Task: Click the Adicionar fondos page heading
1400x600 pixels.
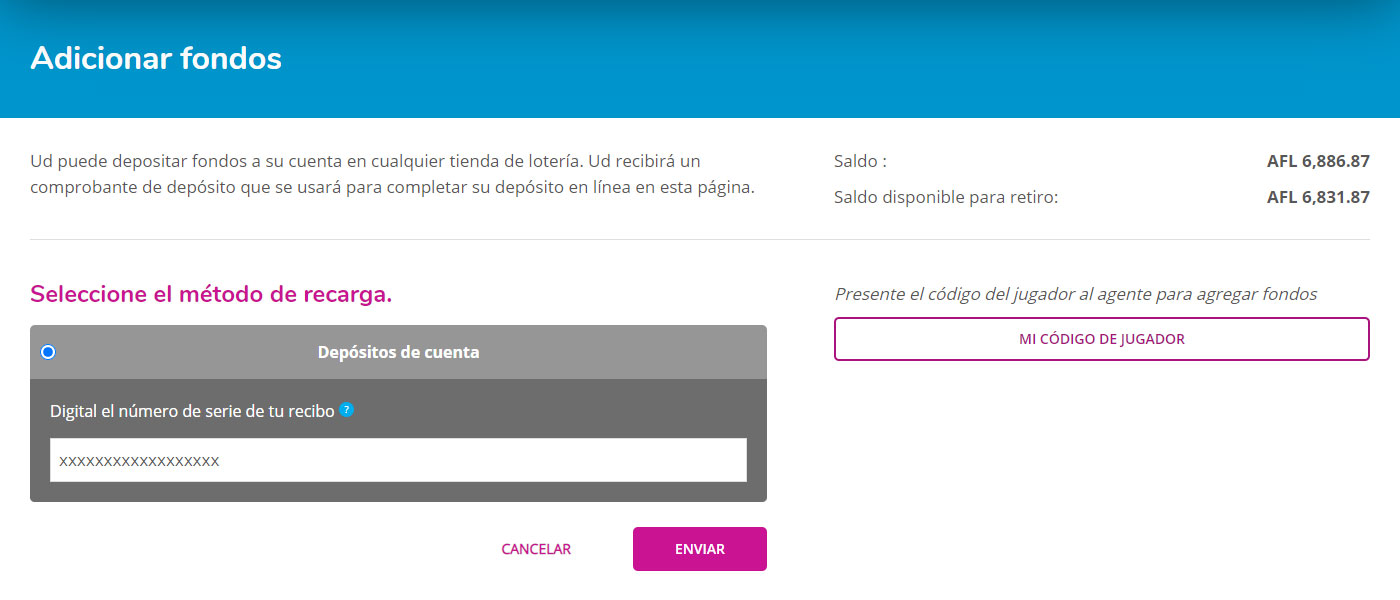Action: pos(156,58)
